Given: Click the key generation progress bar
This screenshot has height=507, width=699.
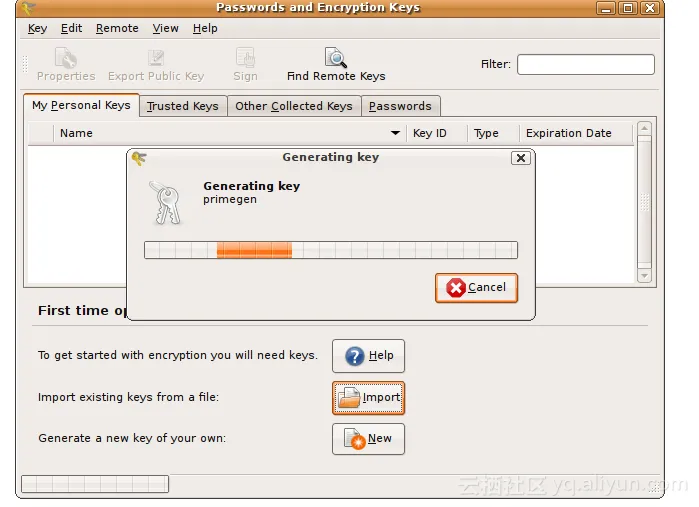Looking at the screenshot, I should click(331, 250).
